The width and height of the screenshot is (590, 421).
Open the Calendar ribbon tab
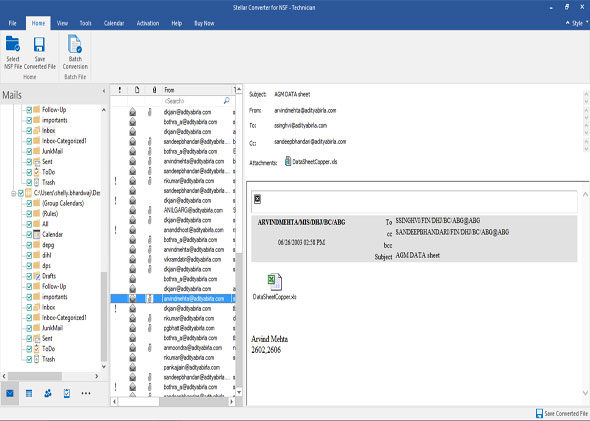114,23
